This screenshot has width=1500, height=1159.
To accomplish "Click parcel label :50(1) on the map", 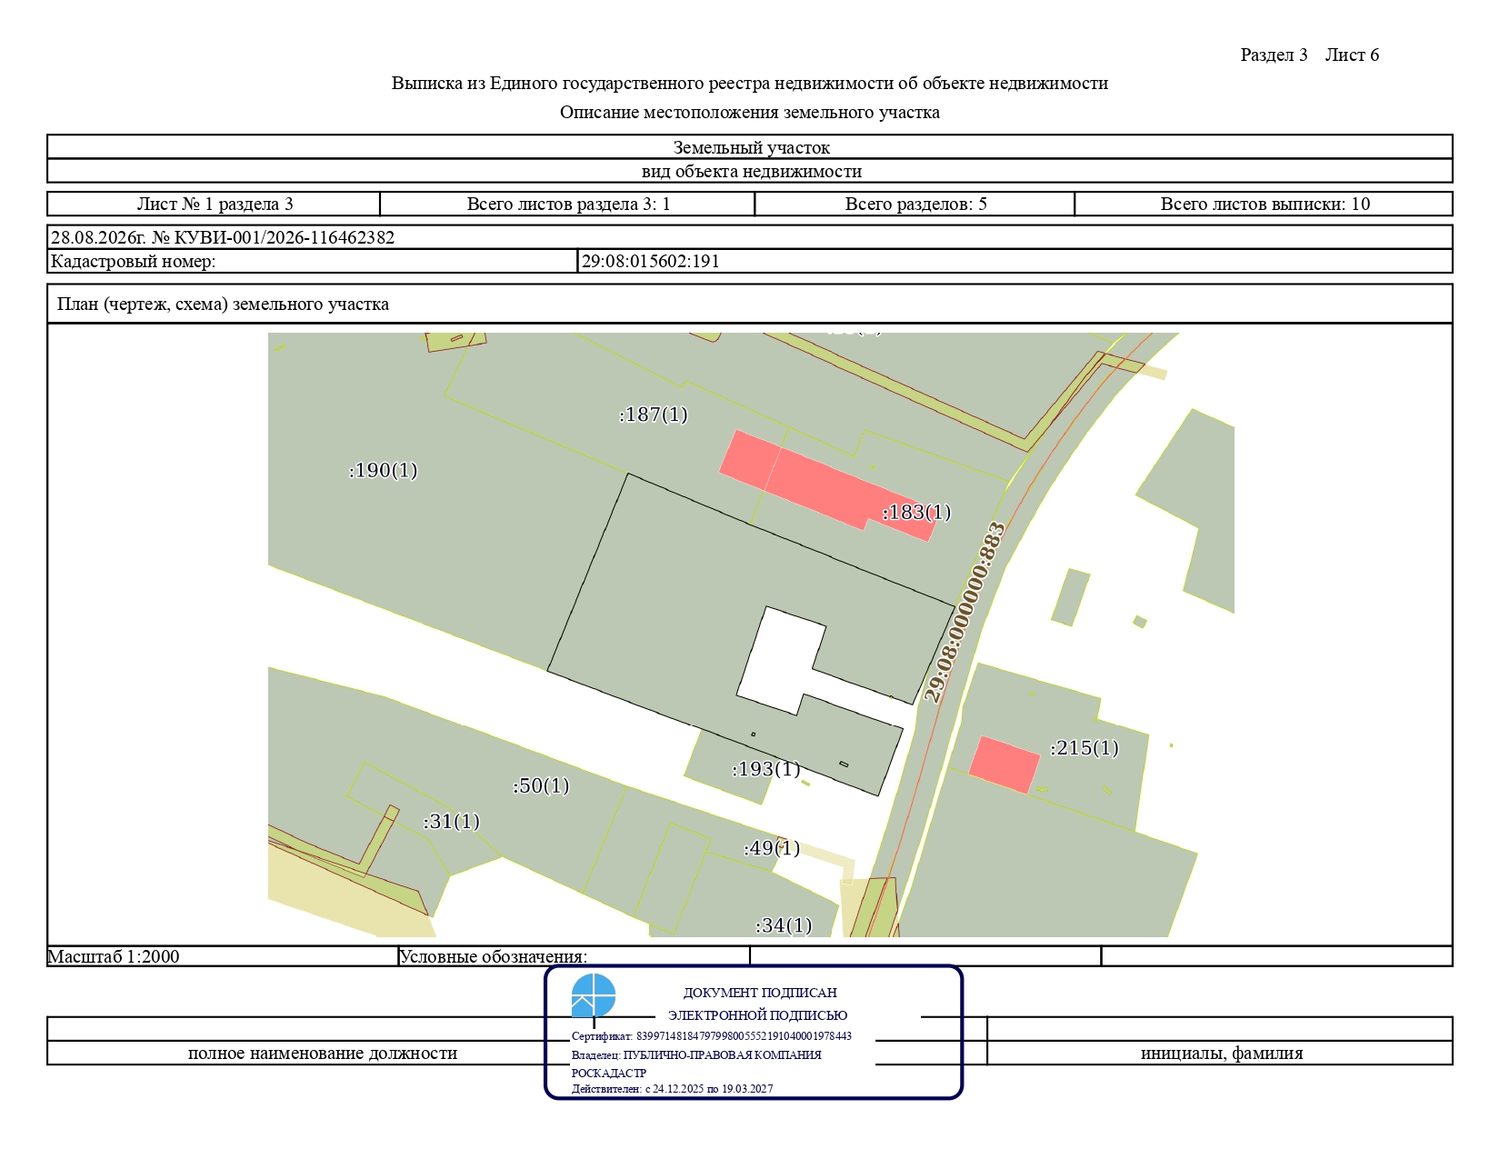I will tap(541, 786).
